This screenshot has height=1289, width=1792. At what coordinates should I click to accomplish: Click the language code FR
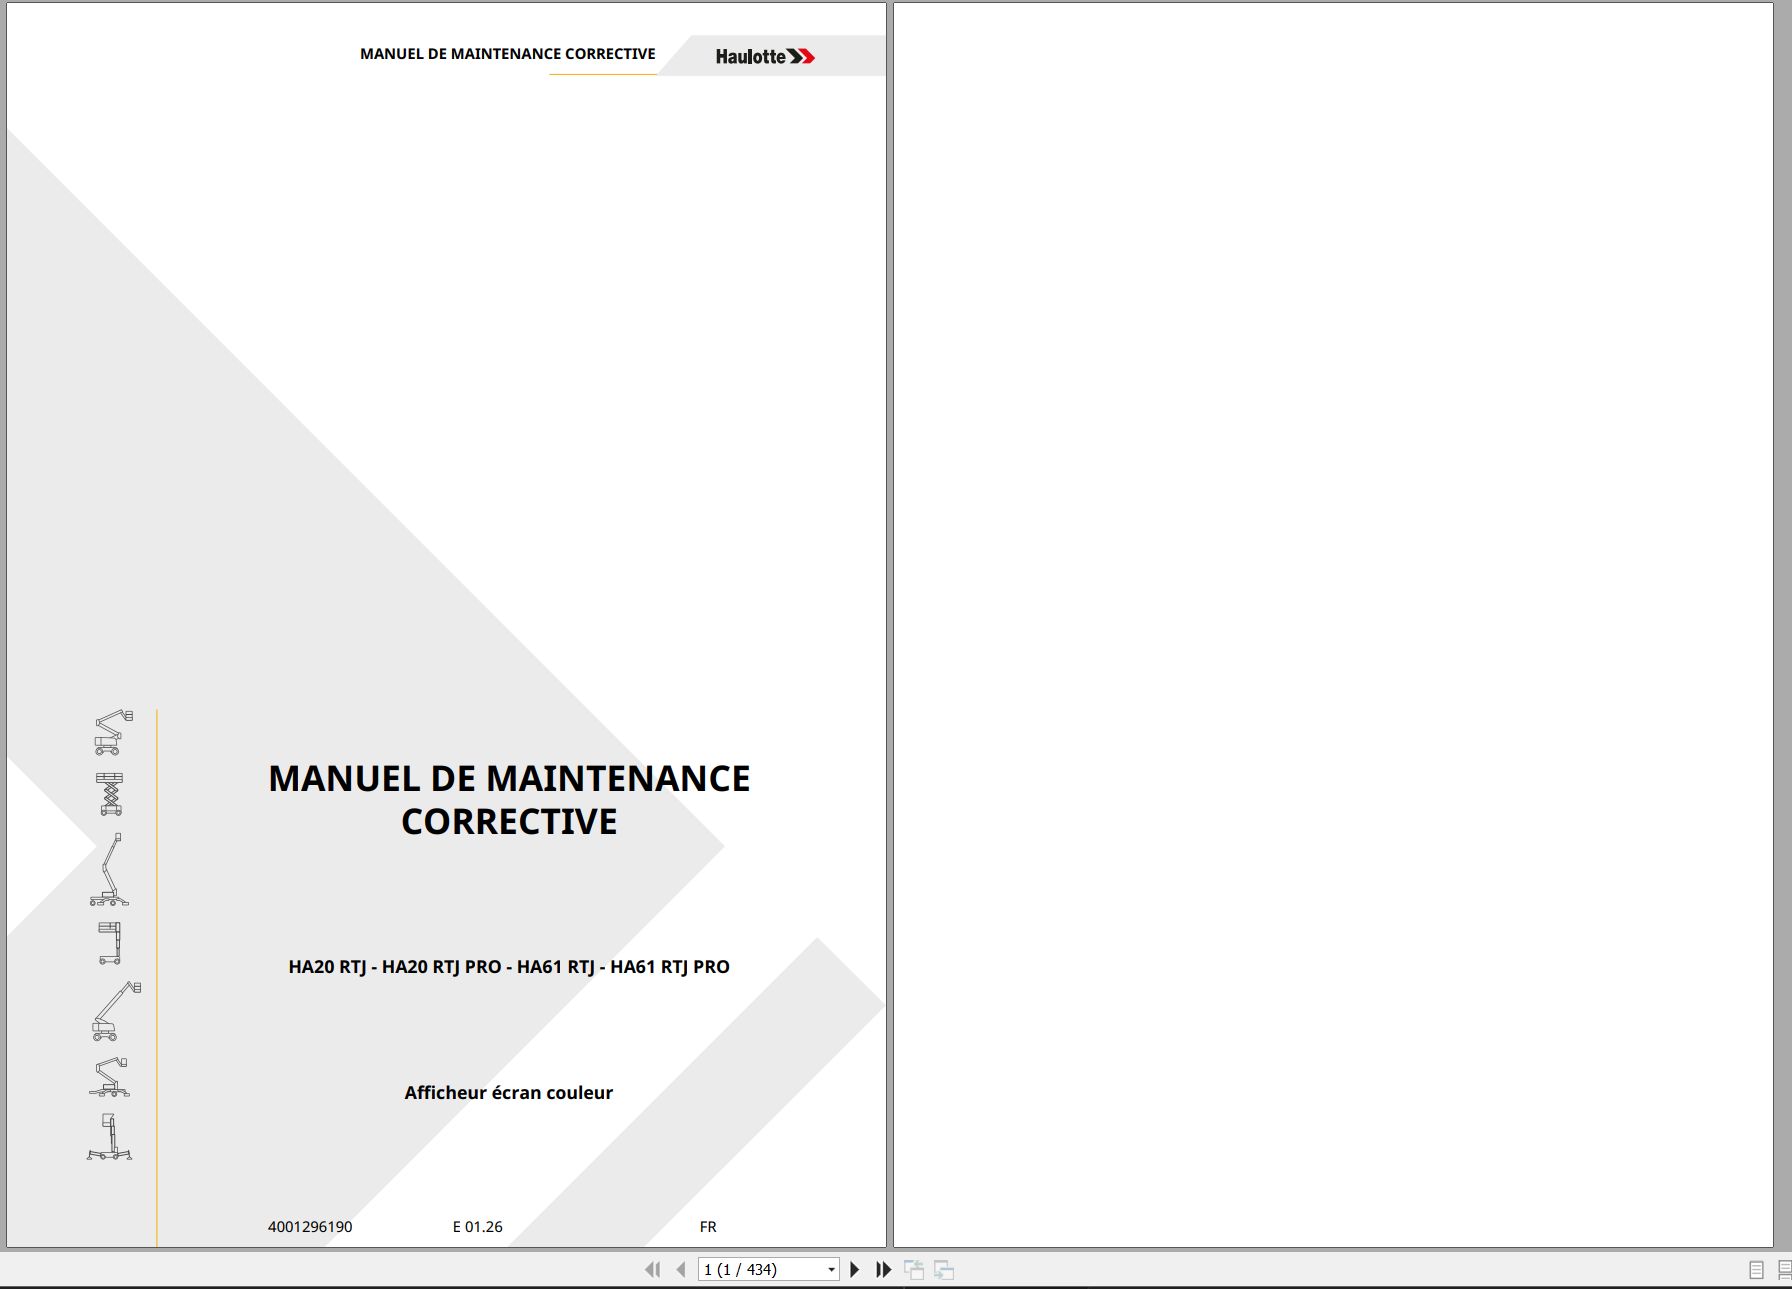(708, 1227)
